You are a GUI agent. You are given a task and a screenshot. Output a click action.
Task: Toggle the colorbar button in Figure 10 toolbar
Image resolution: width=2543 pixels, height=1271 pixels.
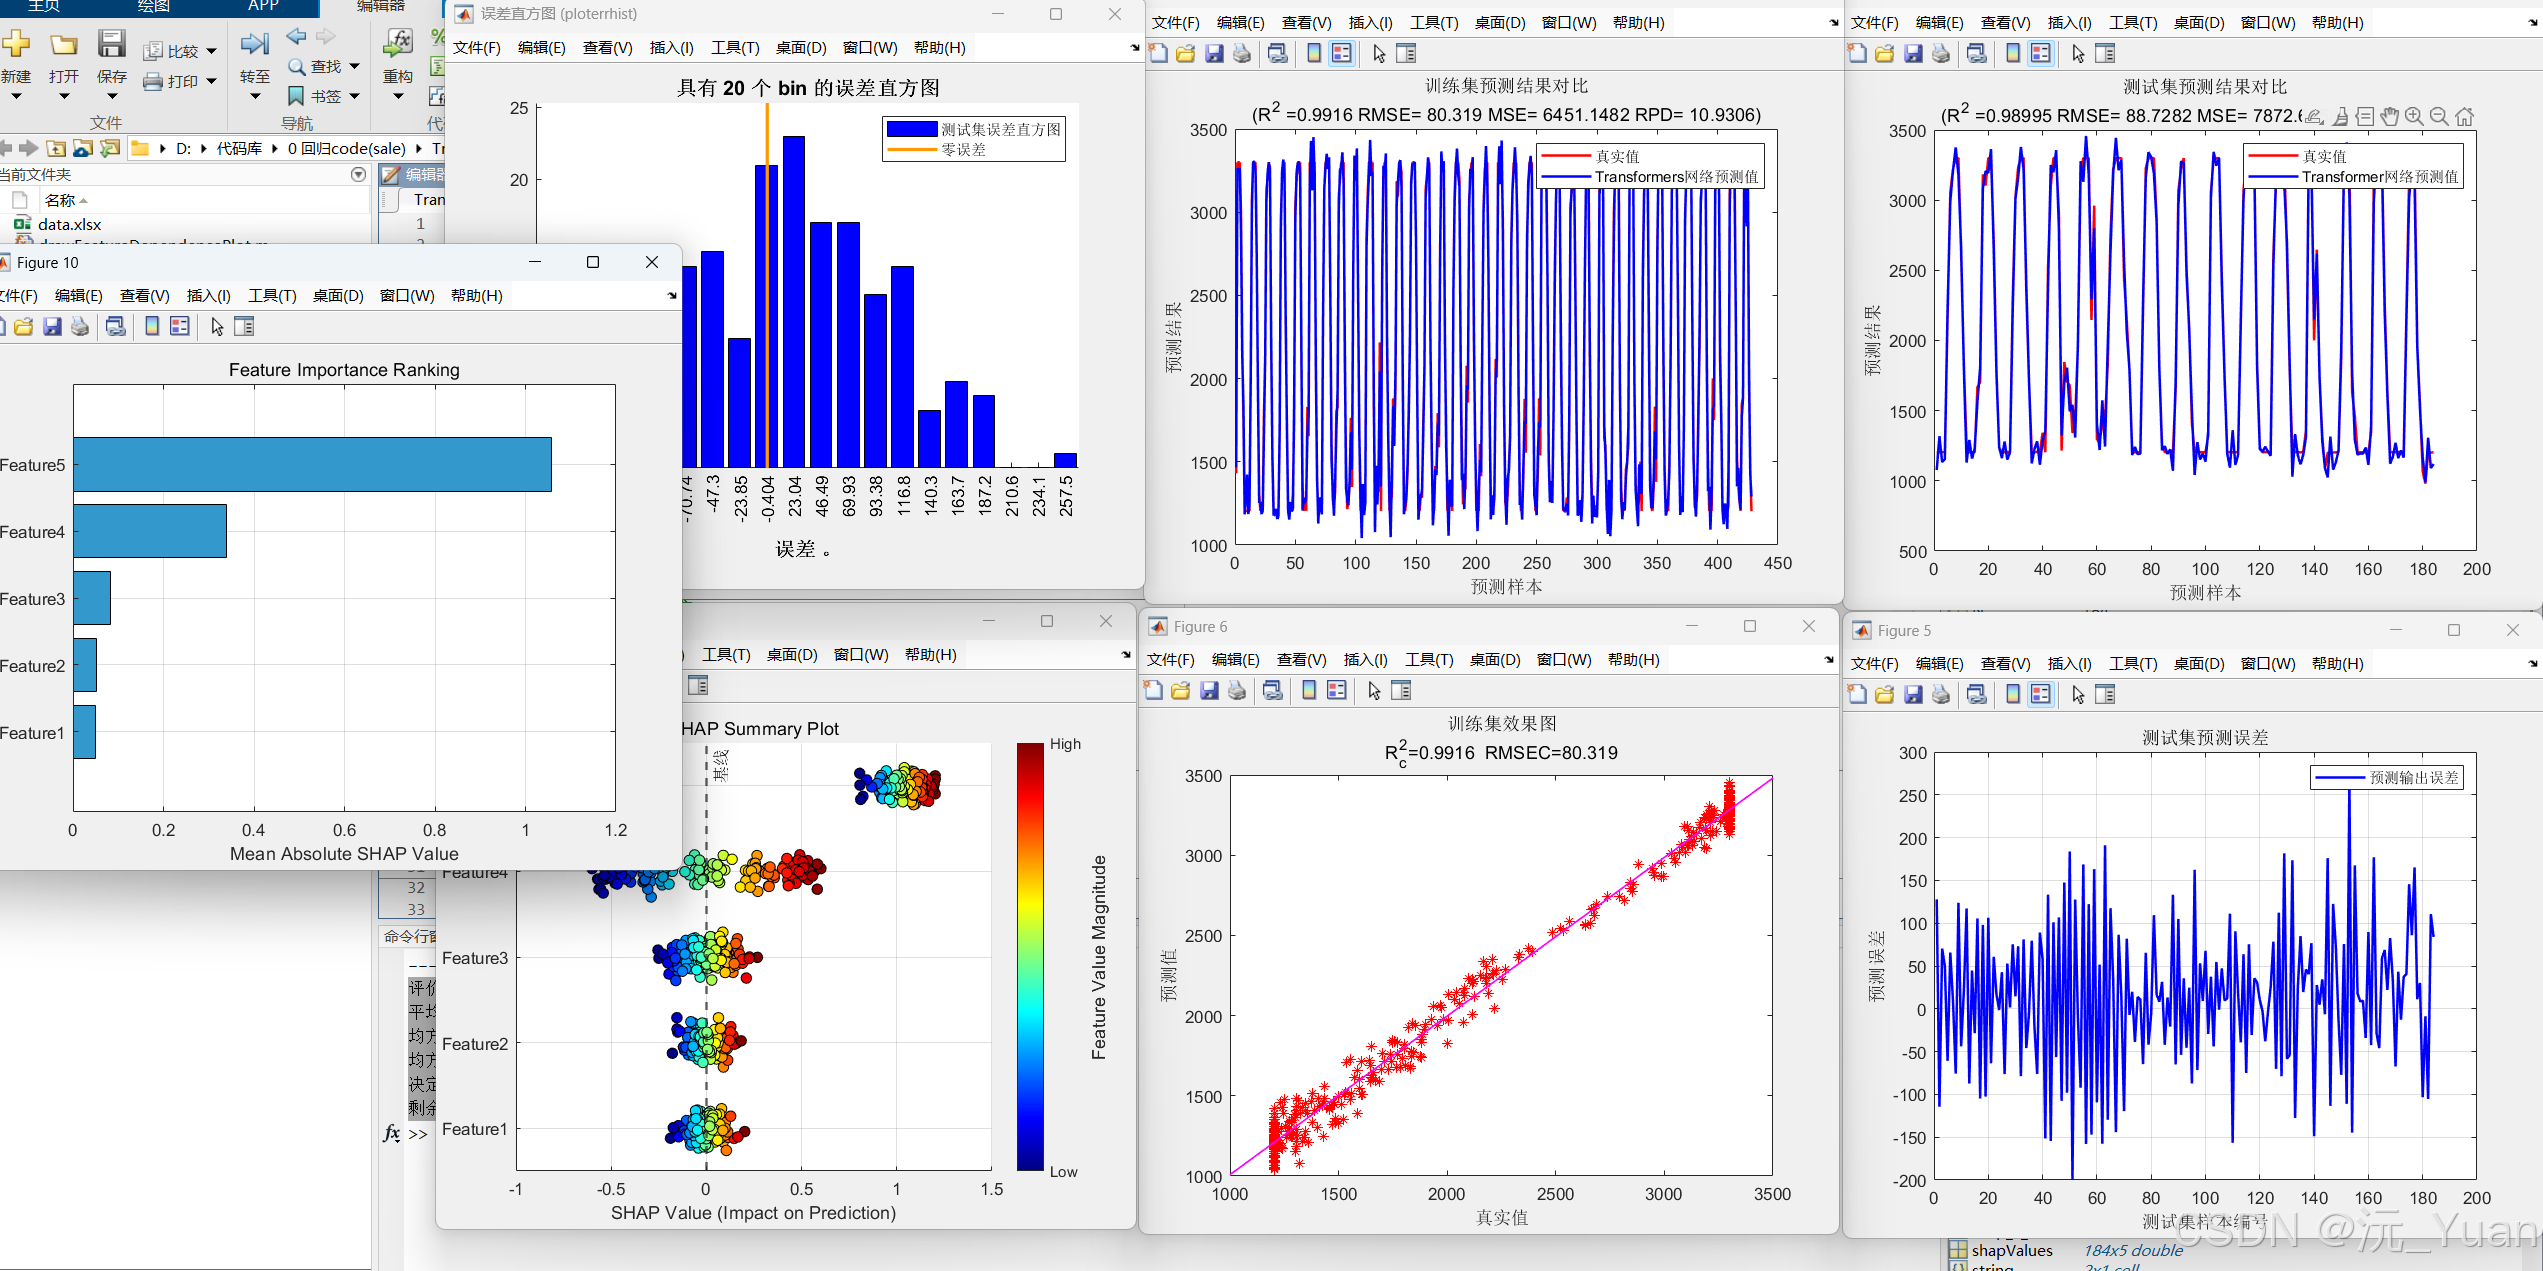[152, 327]
